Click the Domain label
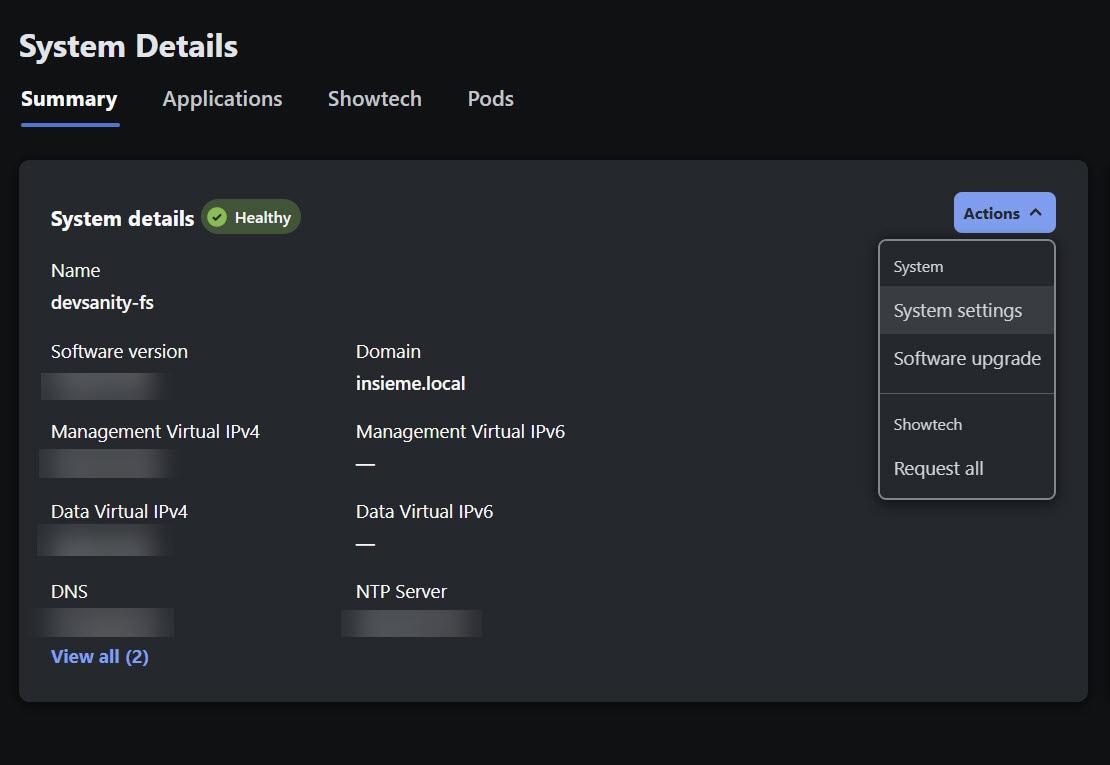Viewport: 1110px width, 765px height. pos(389,352)
